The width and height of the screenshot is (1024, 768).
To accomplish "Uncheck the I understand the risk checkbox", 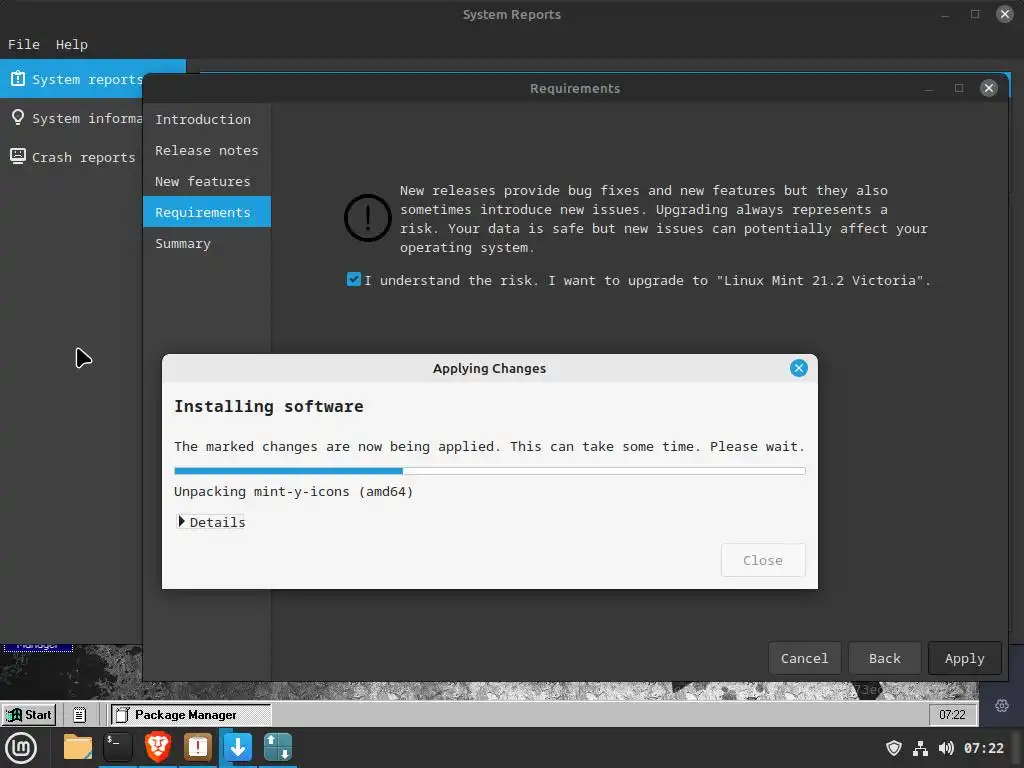I will click(353, 280).
